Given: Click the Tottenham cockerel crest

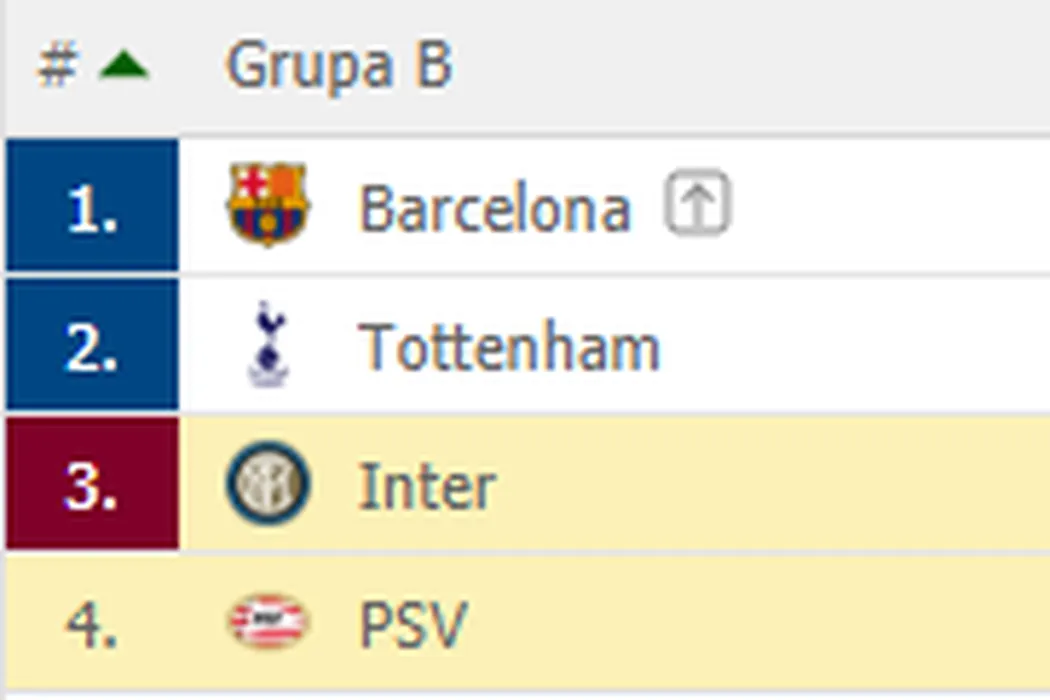Looking at the screenshot, I should (267, 344).
